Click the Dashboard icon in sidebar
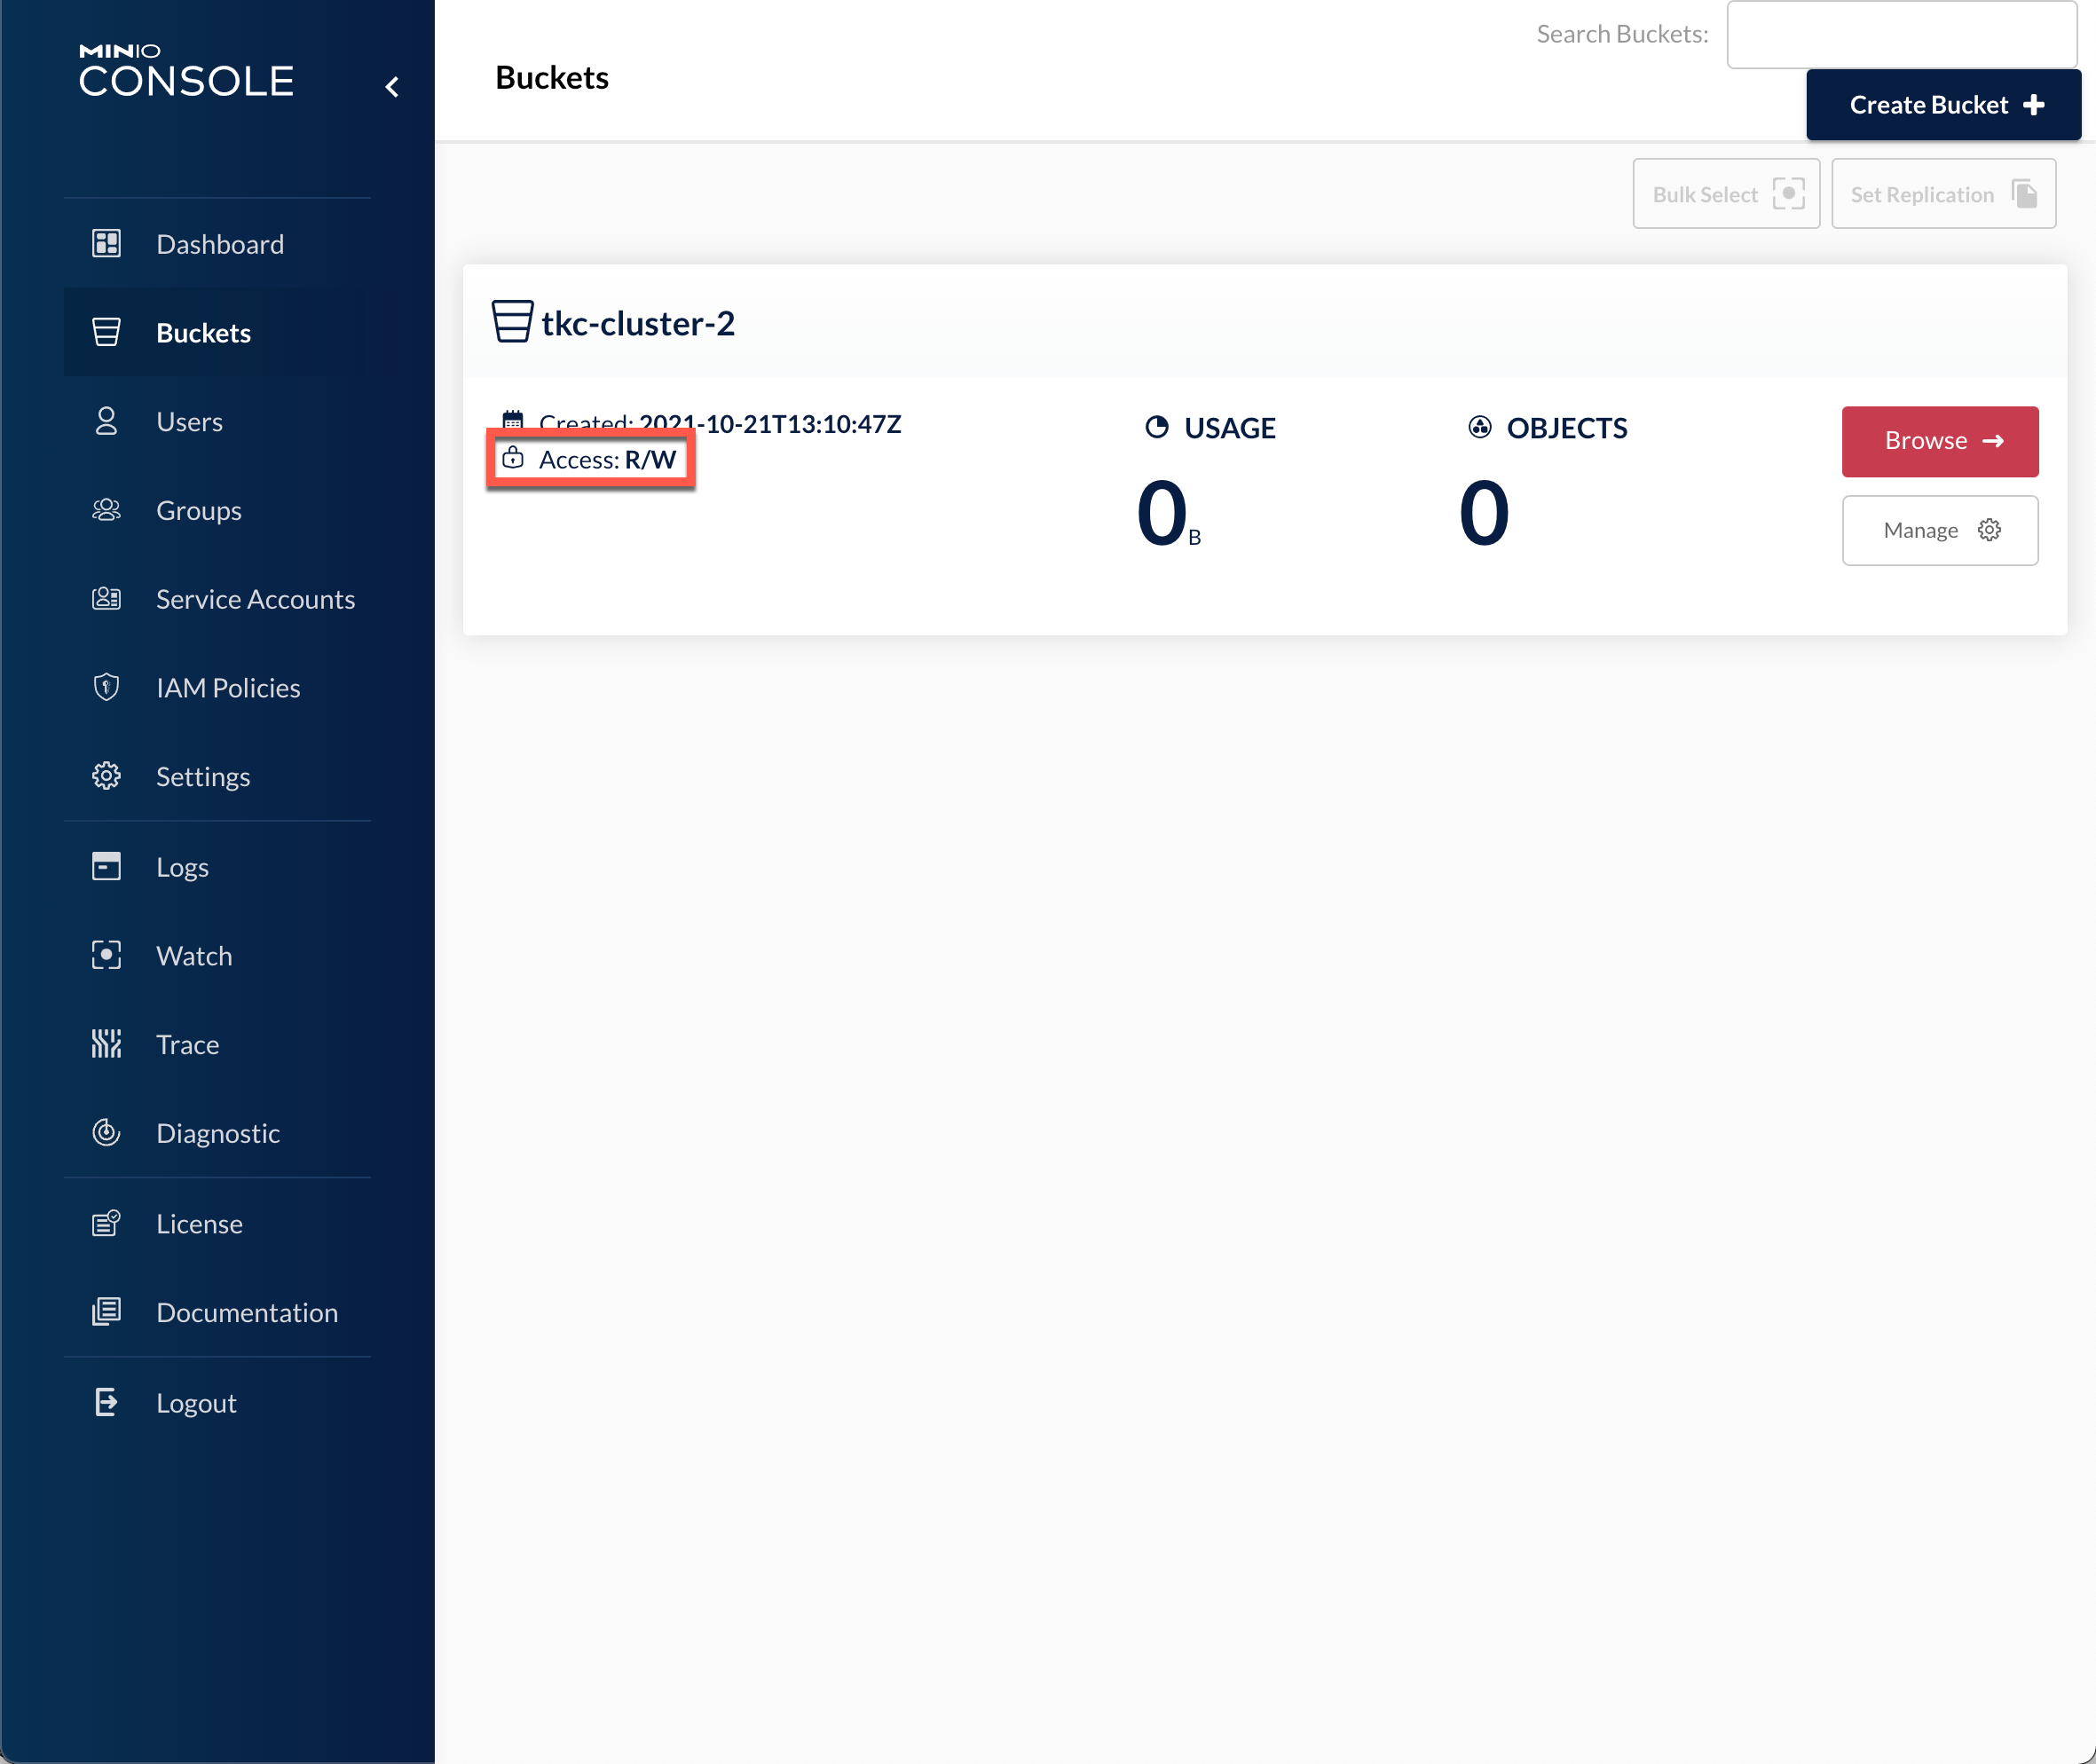 point(106,241)
